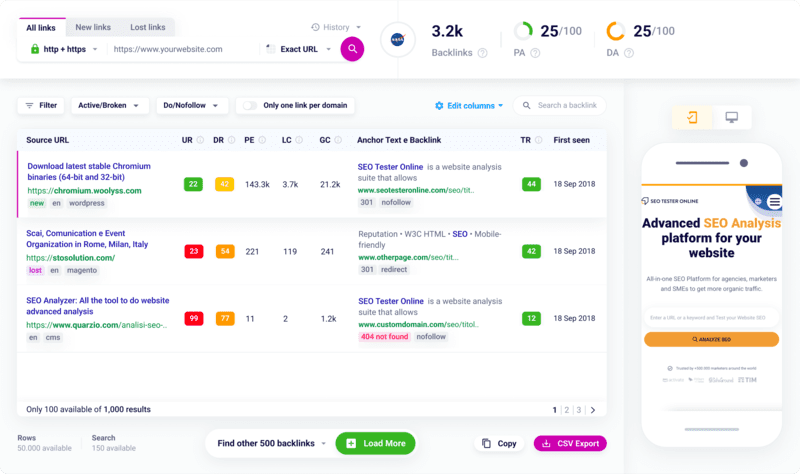The height and width of the screenshot is (474, 800).
Task: Click the lost tag on stosolution row
Action: (x=35, y=270)
